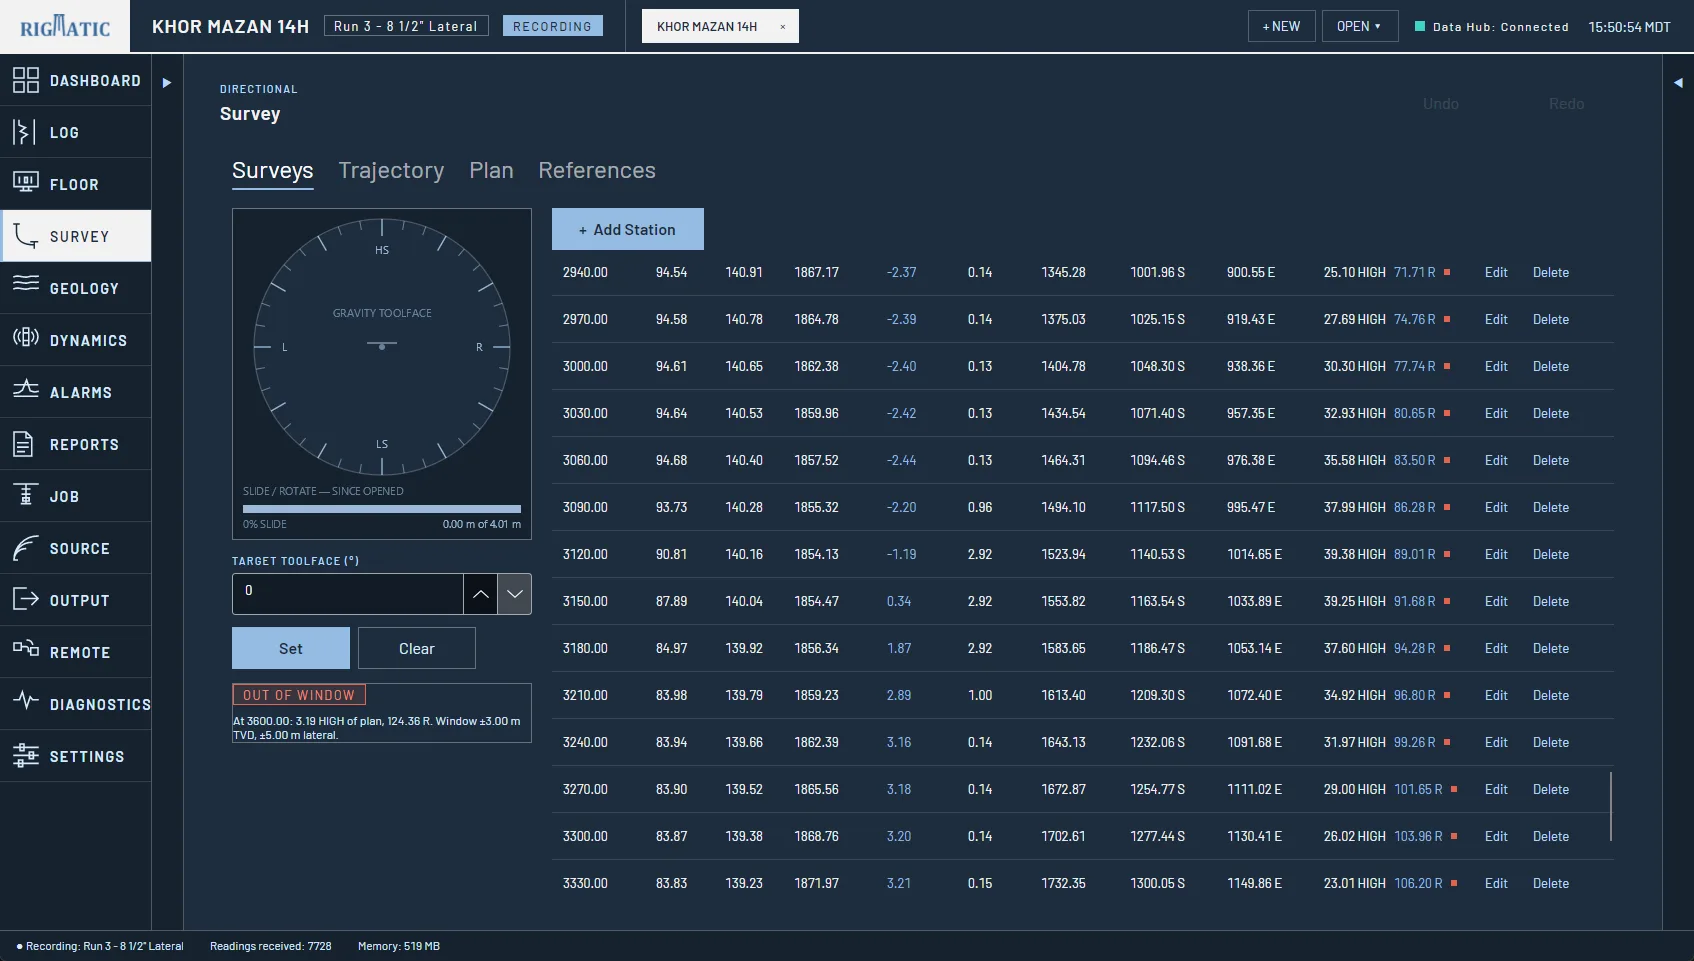
Task: Switch to the Trajectory tab
Action: point(391,171)
